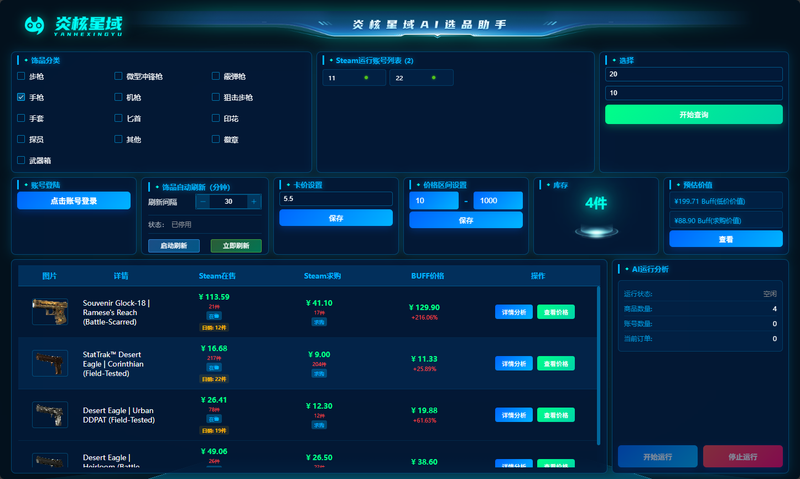Decrease refresh interval with the minus button

tap(203, 201)
